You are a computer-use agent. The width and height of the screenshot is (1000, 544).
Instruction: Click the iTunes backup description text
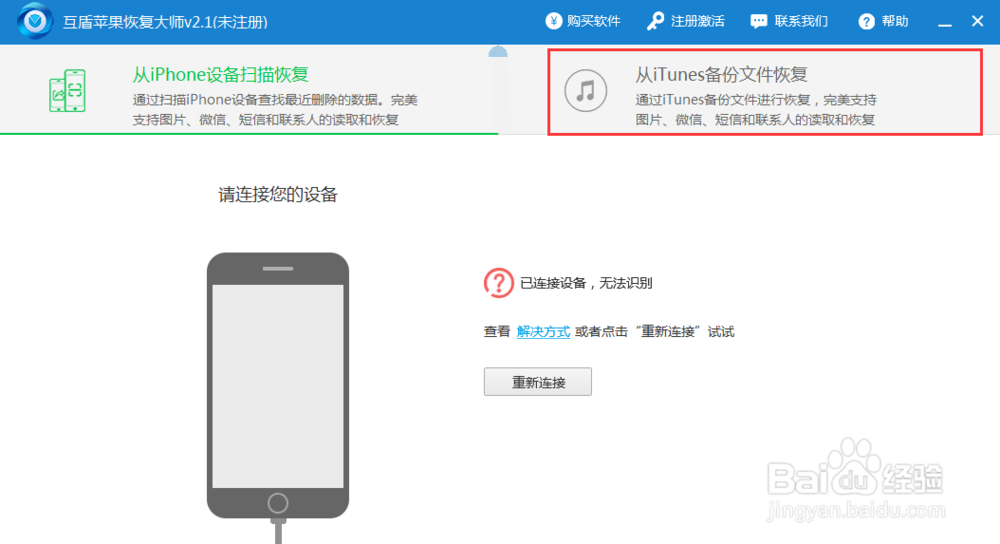pyautogui.click(x=756, y=110)
